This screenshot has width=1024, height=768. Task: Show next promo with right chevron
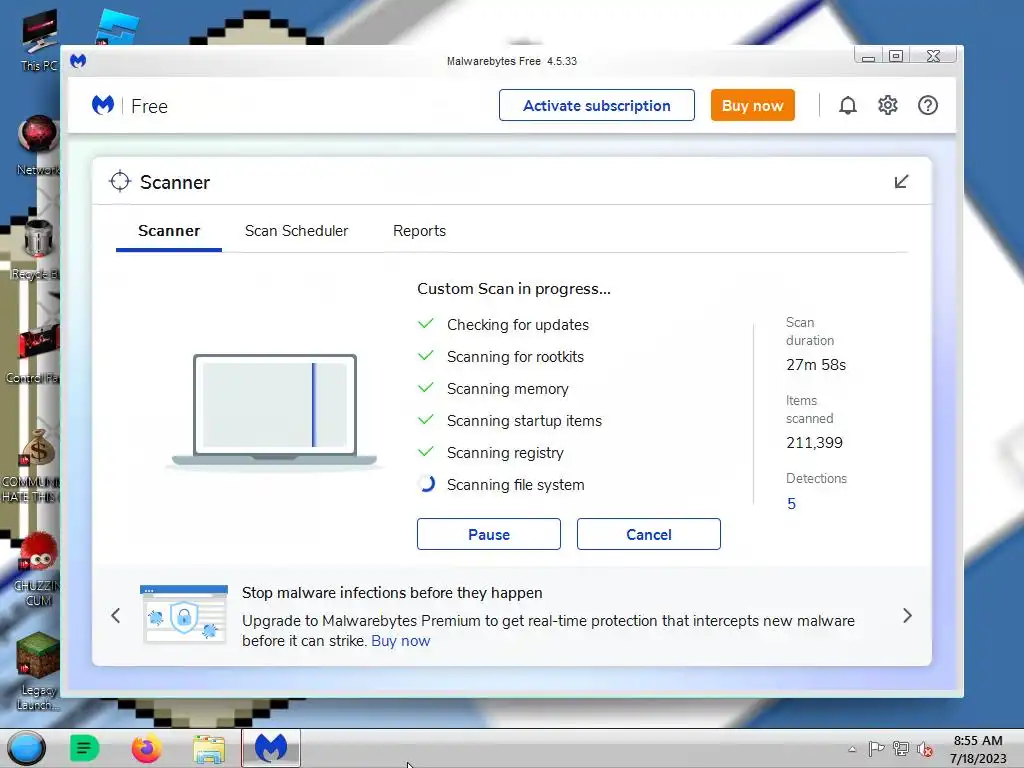tap(907, 615)
